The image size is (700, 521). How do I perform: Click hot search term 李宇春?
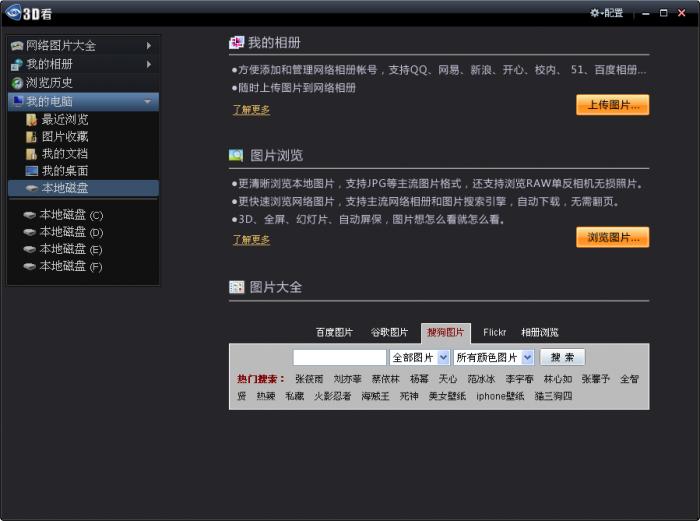(520, 379)
